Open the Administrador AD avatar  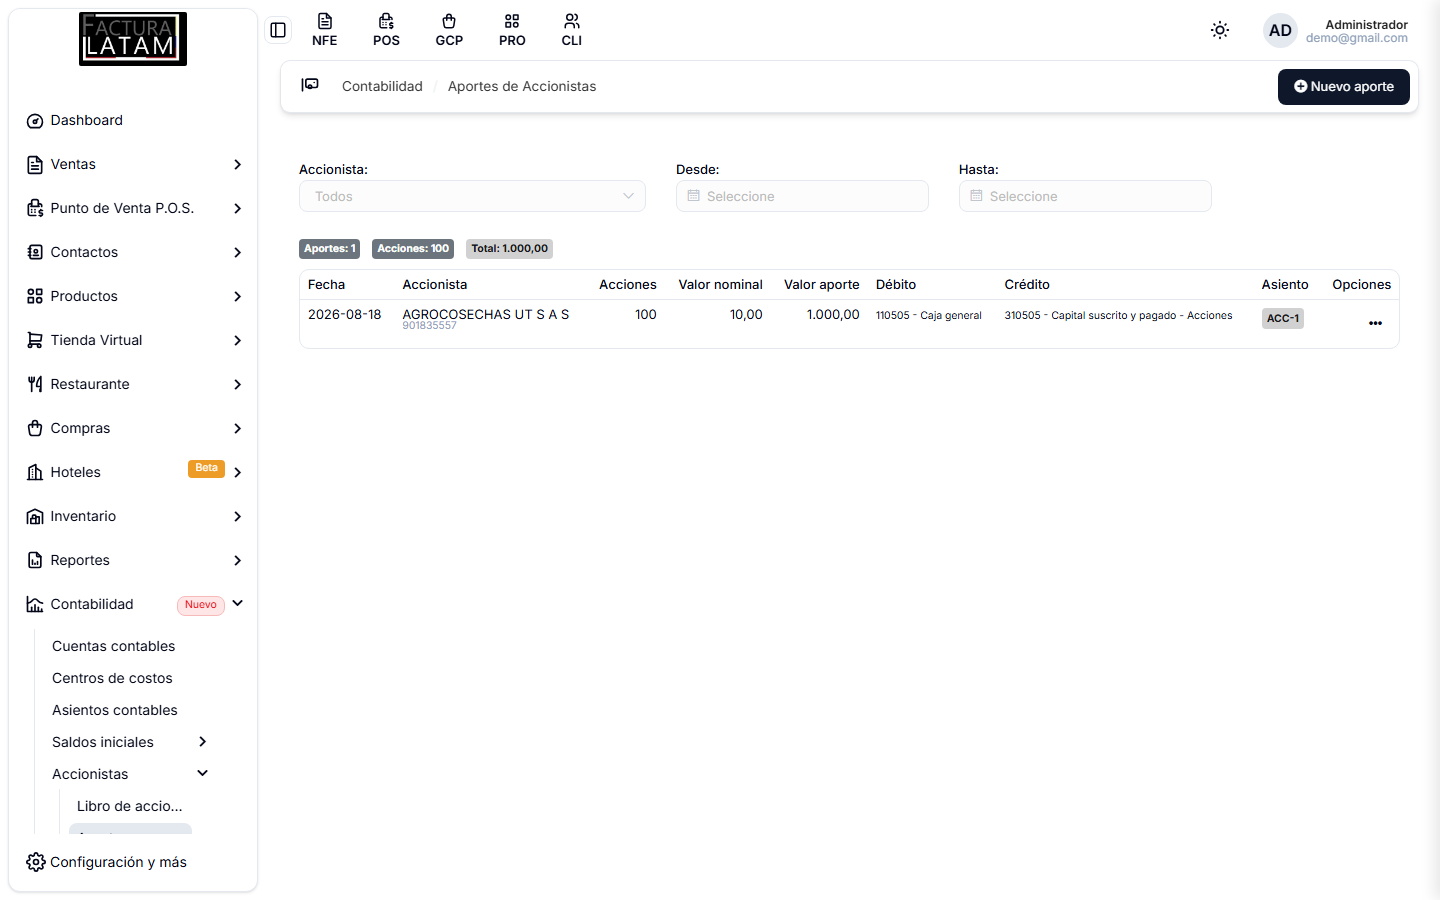coord(1280,31)
